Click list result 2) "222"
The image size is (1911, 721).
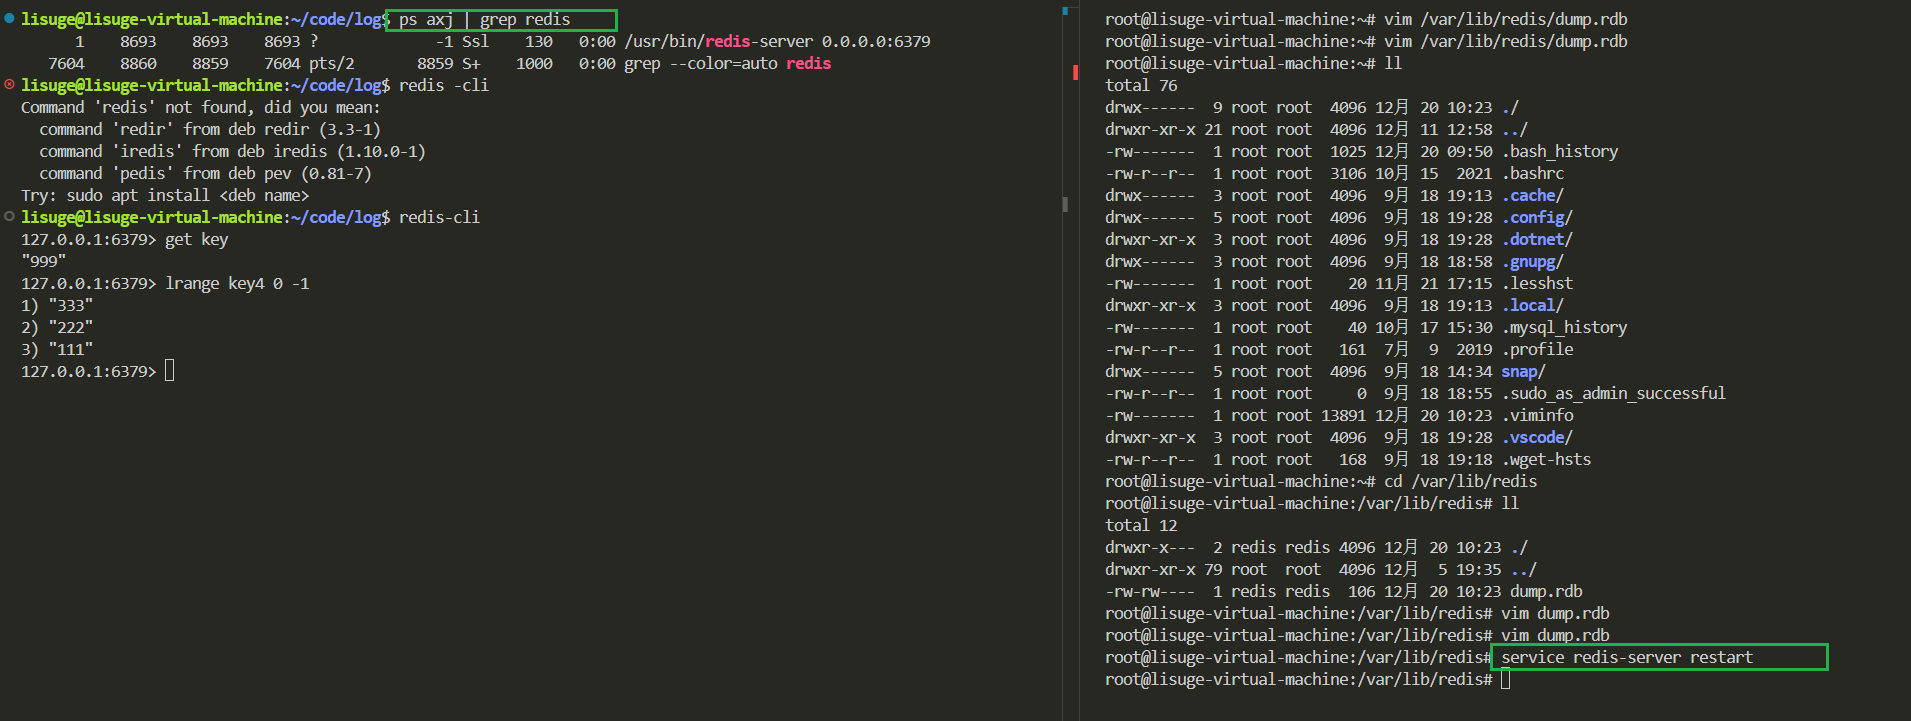(57, 327)
